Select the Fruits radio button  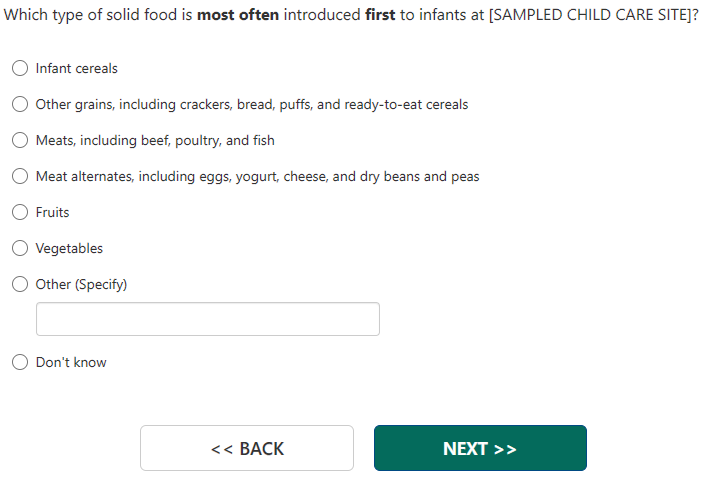20,213
